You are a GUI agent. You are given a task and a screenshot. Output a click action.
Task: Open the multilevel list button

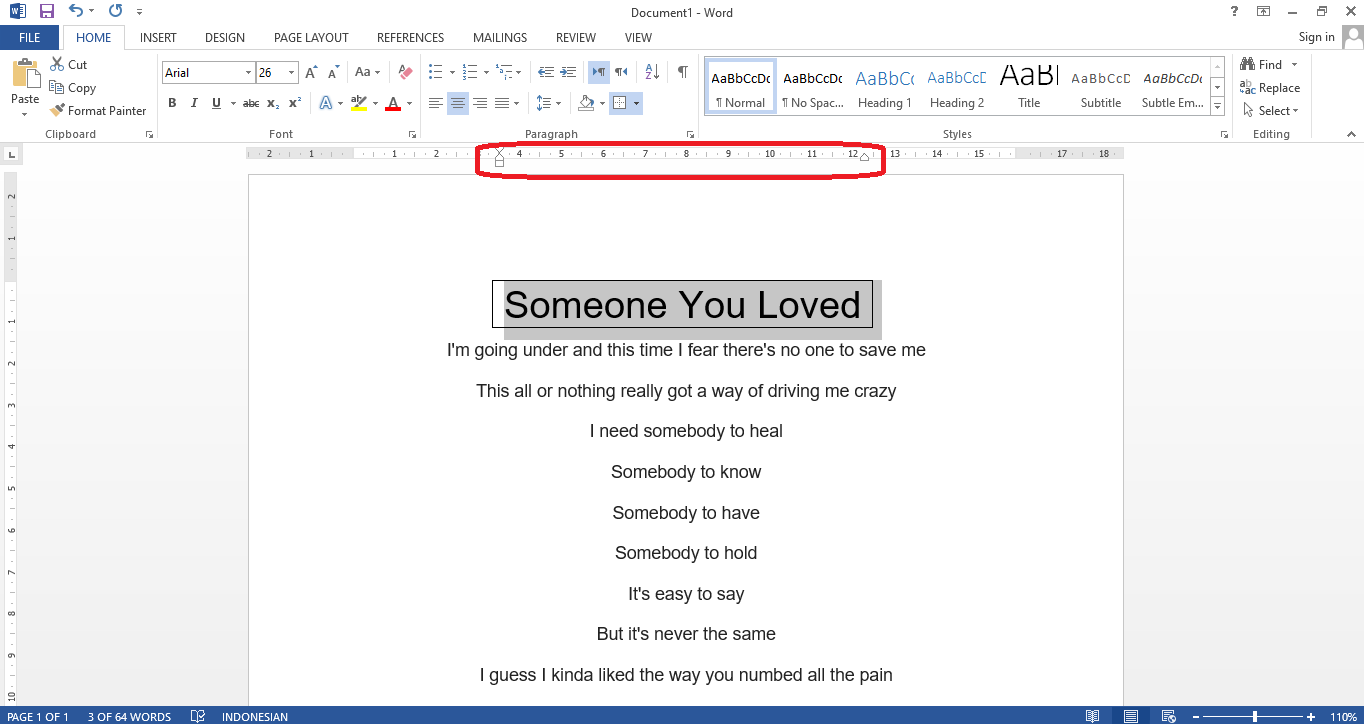pyautogui.click(x=505, y=73)
